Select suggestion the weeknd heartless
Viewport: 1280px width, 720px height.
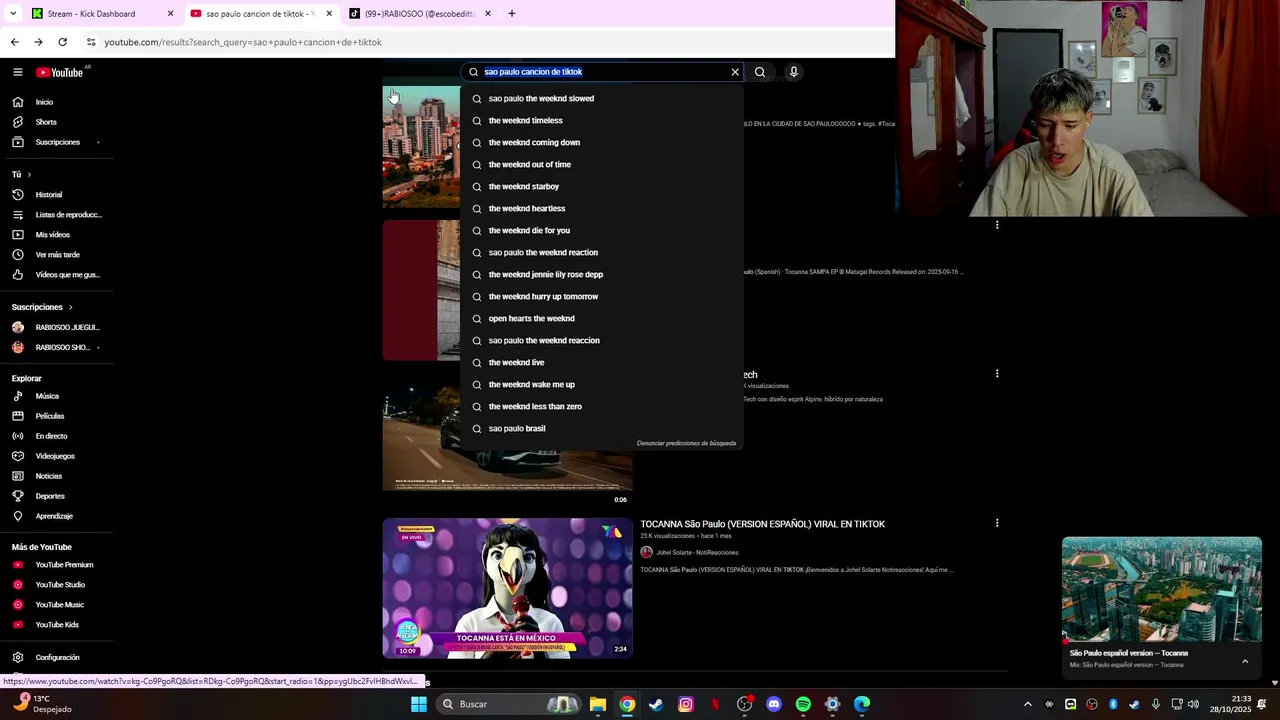[x=601, y=209]
